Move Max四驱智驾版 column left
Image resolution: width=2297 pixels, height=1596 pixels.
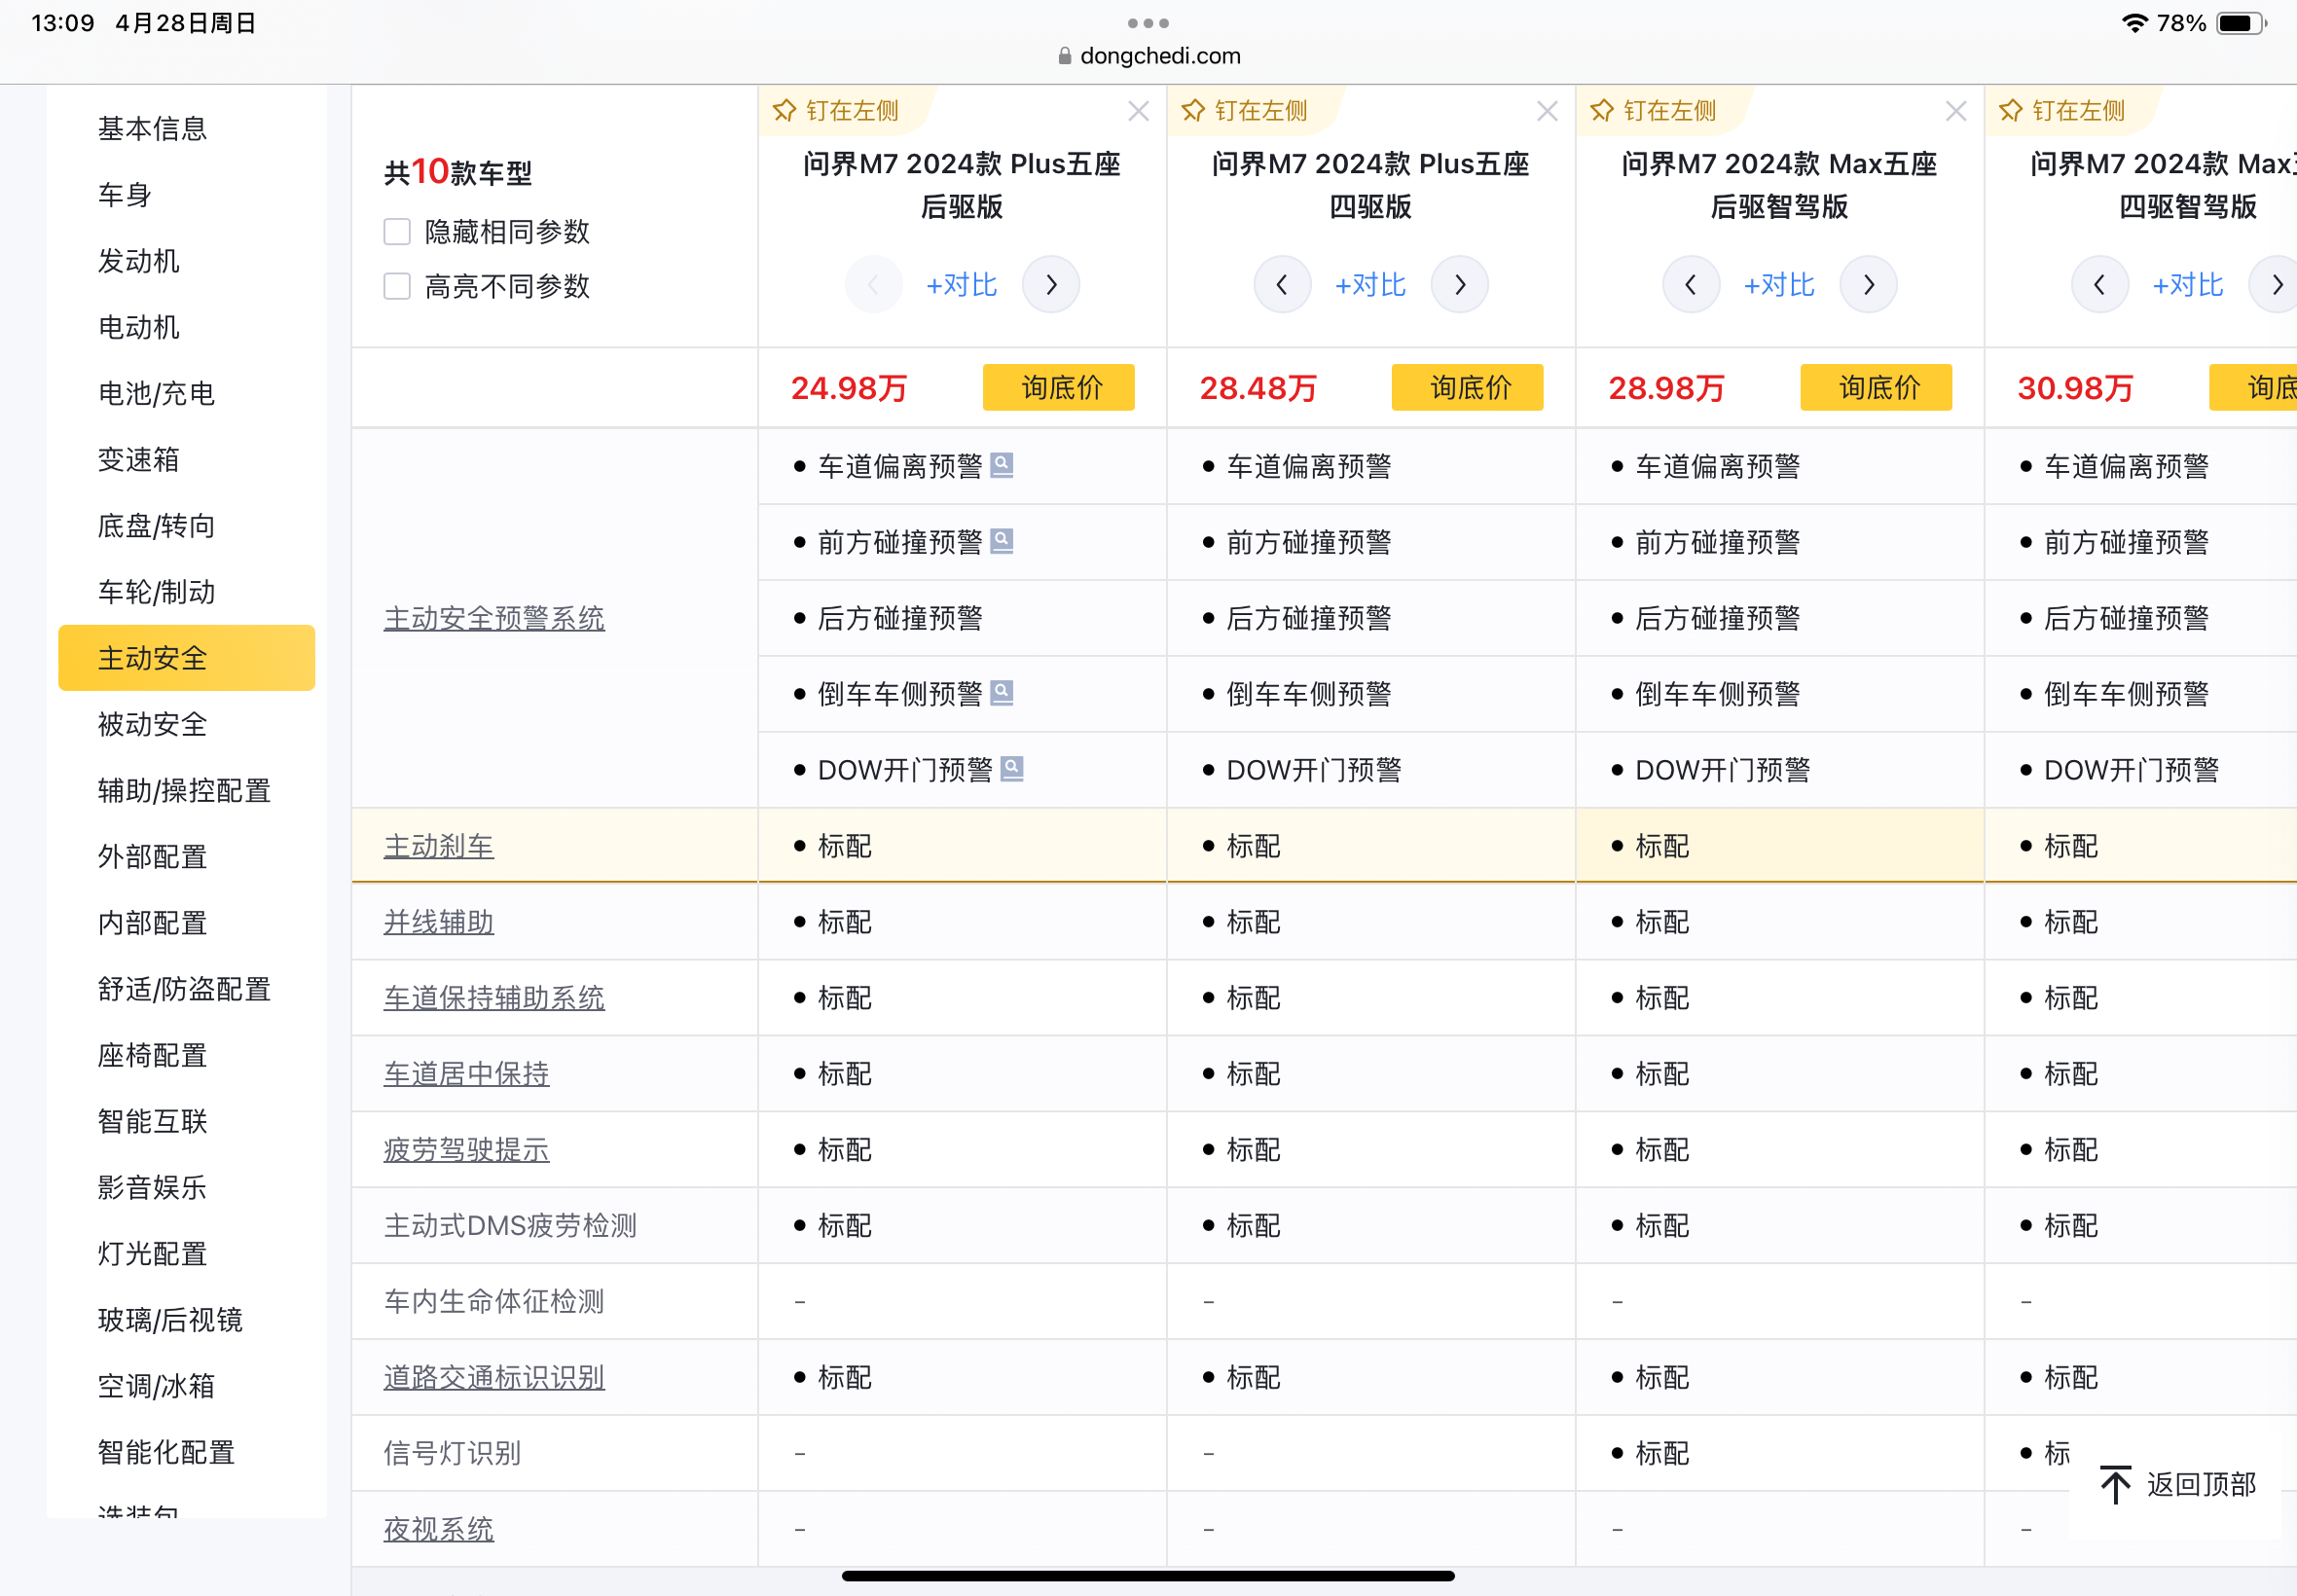pyautogui.click(x=2100, y=285)
